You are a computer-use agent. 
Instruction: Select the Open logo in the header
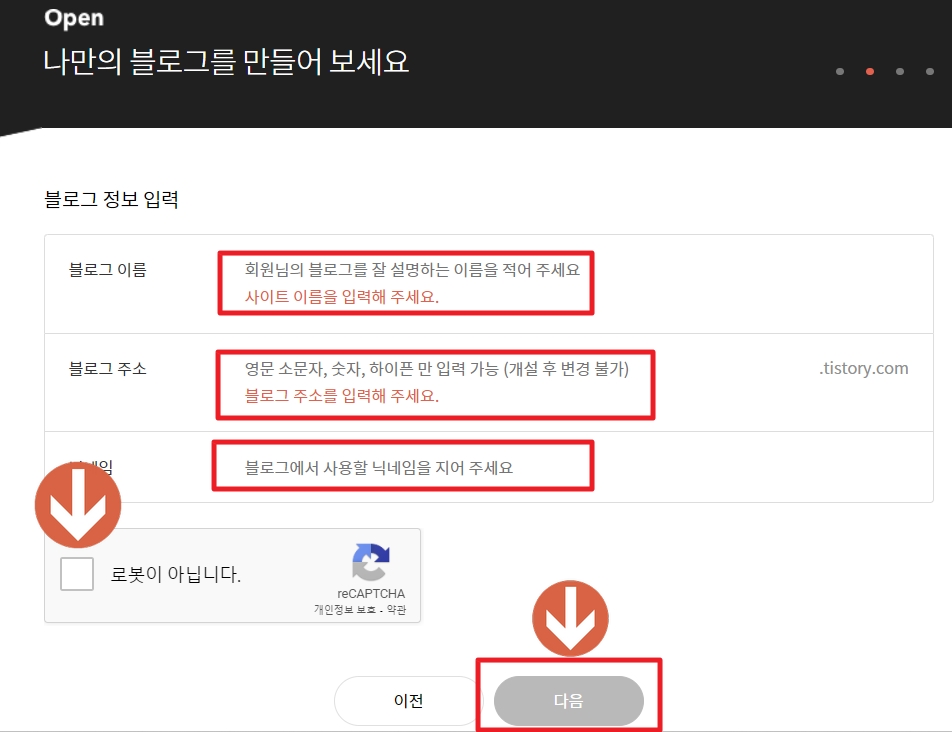(x=74, y=17)
